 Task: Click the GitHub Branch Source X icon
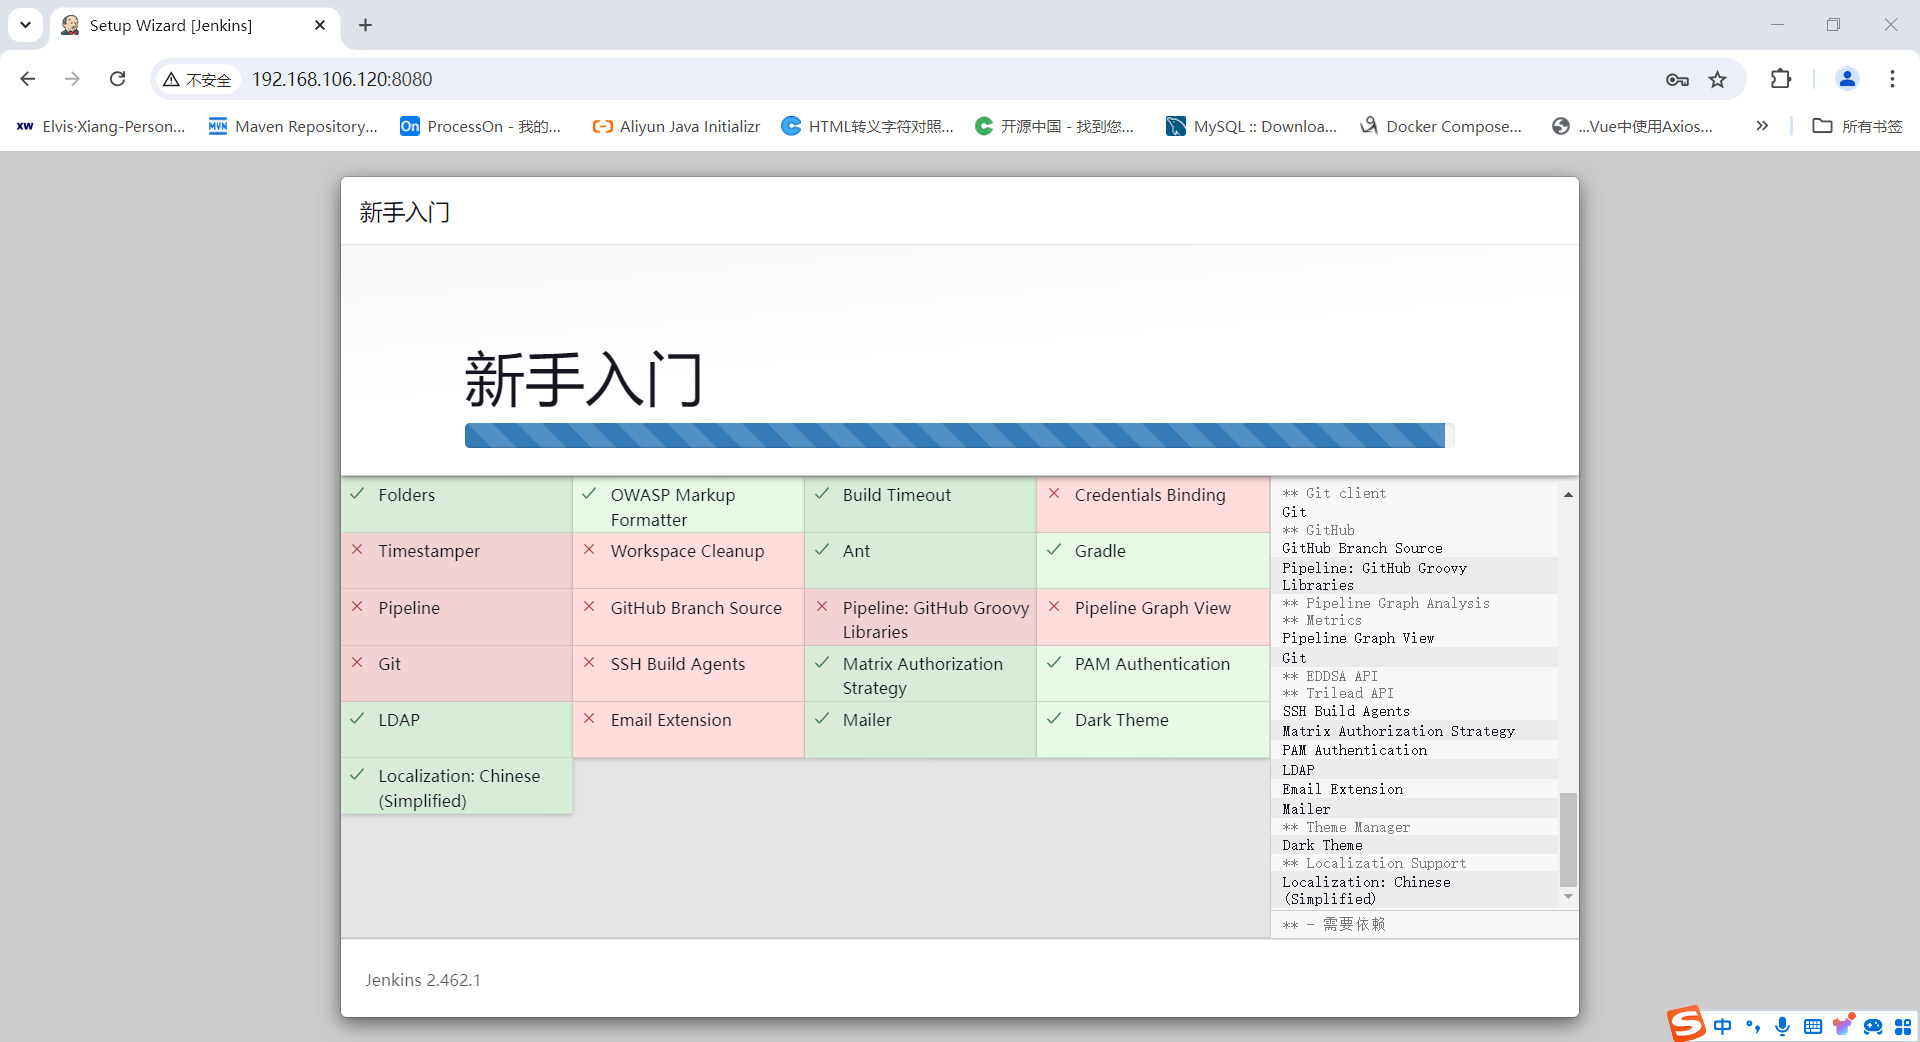point(589,607)
